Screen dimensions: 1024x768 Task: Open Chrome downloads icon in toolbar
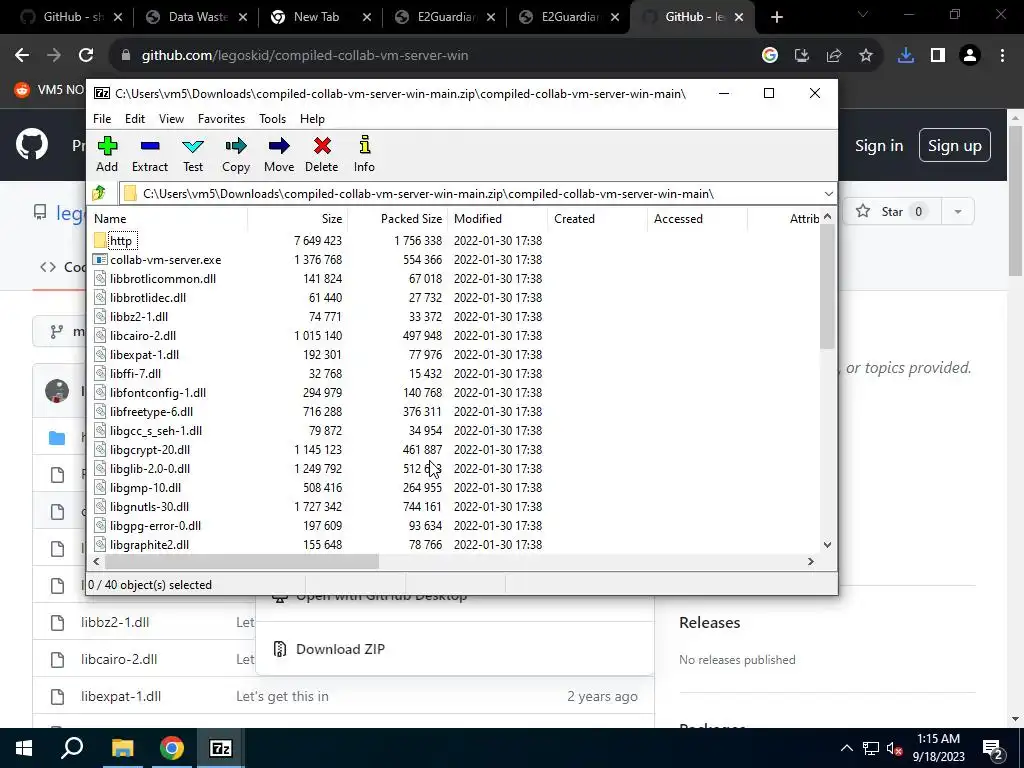click(905, 56)
